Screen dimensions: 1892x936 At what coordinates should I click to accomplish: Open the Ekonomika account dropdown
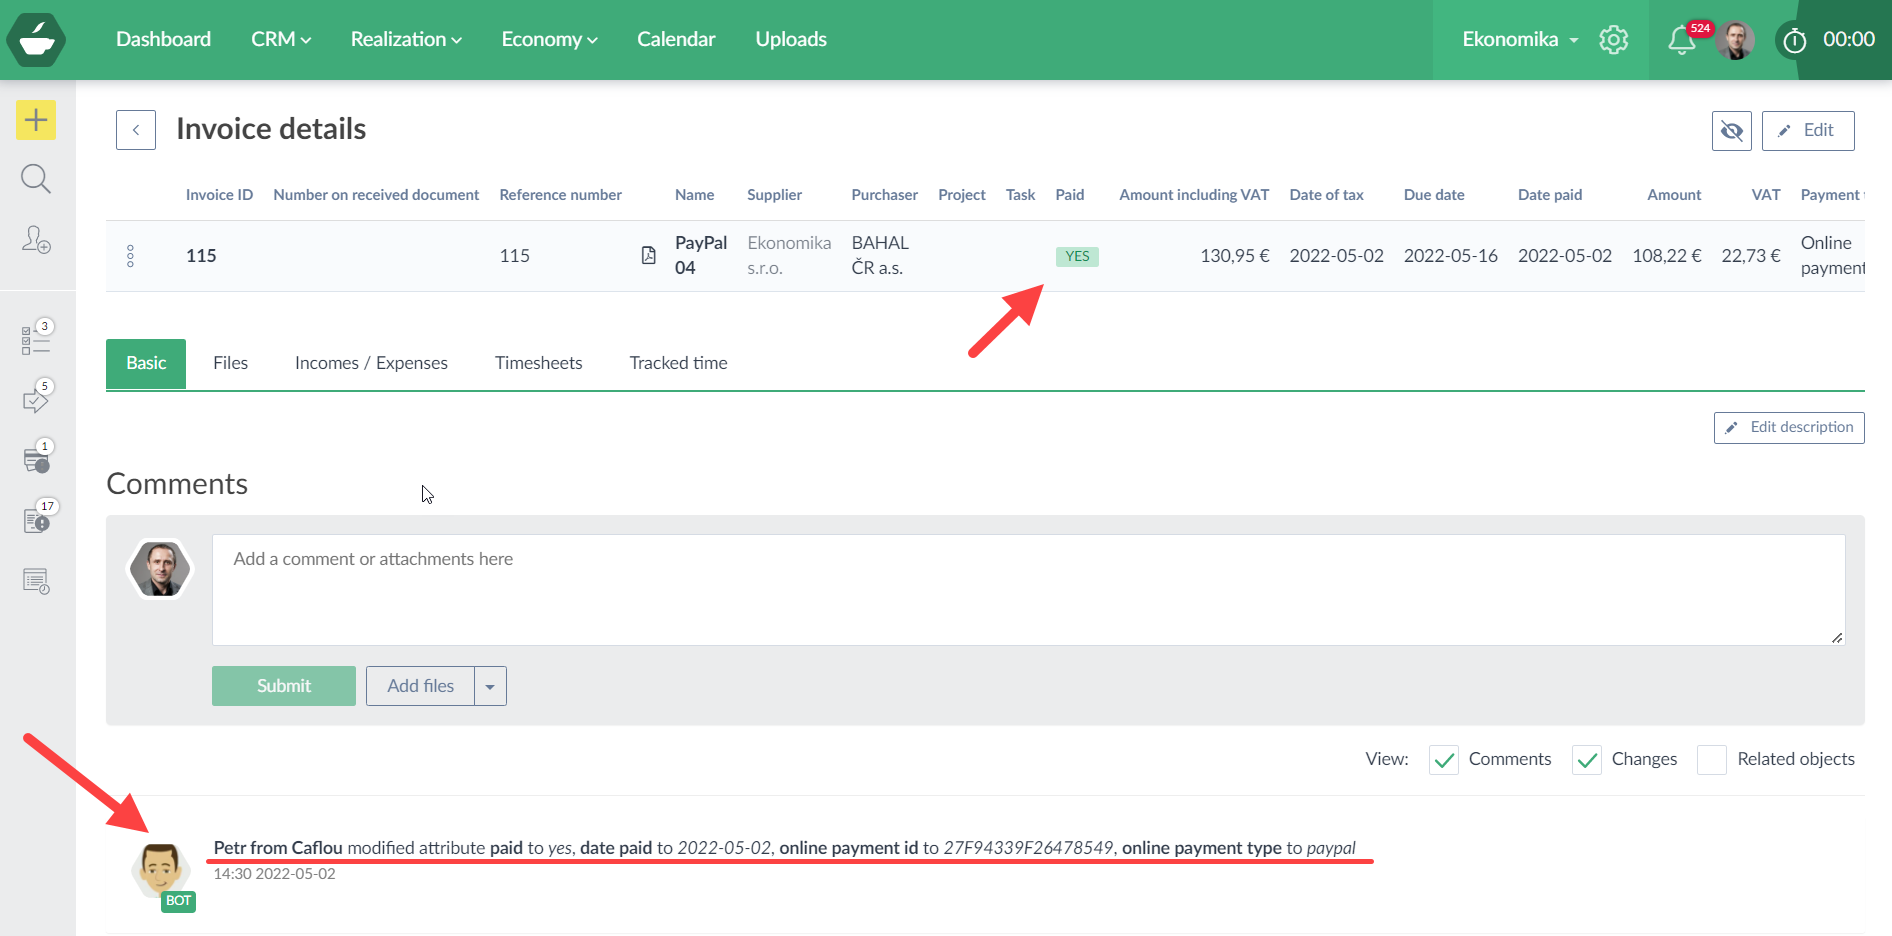(1519, 39)
